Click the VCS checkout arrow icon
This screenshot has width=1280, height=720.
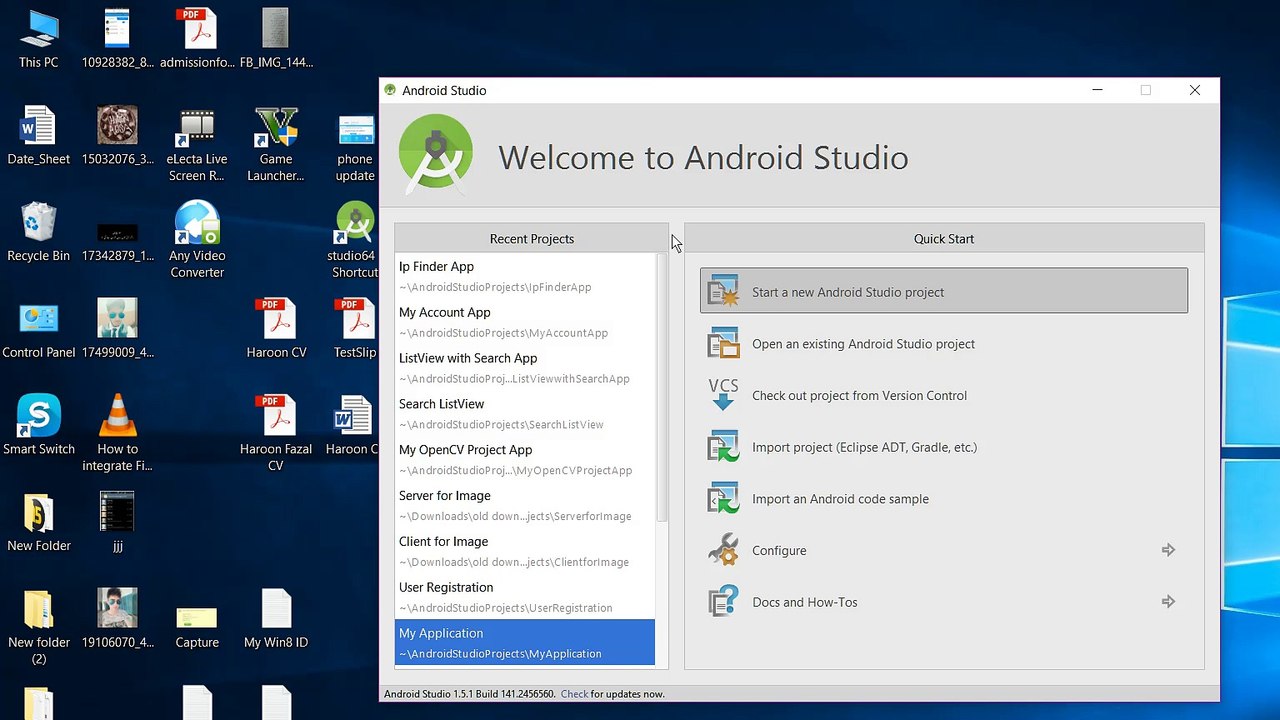click(x=723, y=395)
